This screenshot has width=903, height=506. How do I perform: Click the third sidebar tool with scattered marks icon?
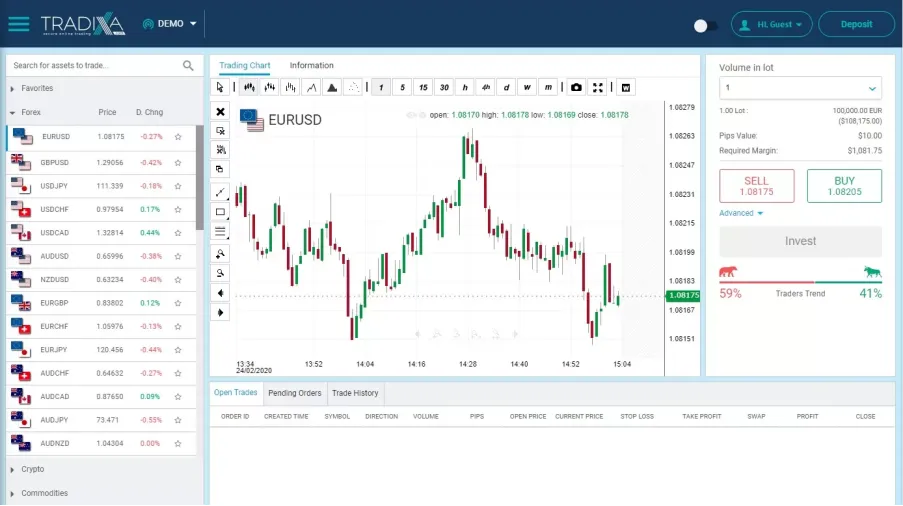pyautogui.click(x=220, y=150)
